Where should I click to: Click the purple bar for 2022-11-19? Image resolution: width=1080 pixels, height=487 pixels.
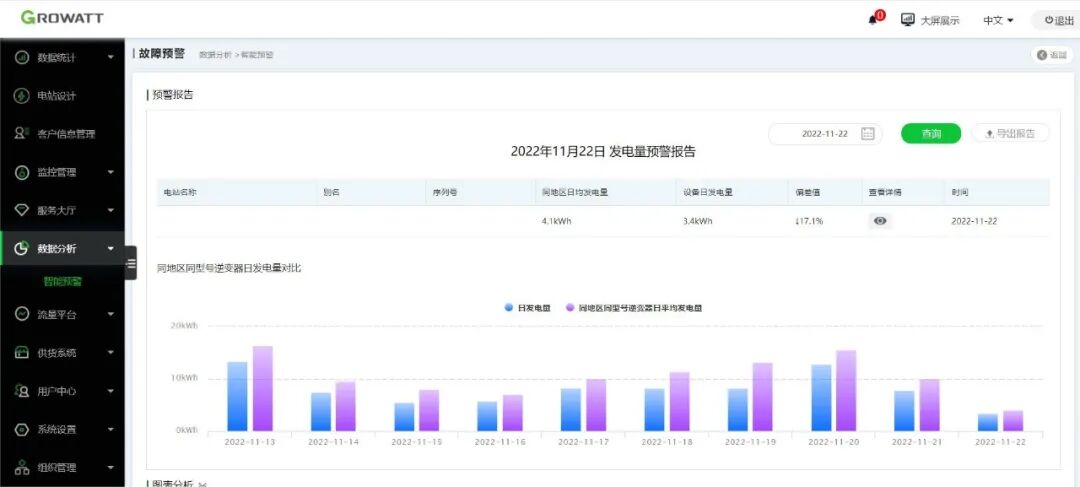pyautogui.click(x=762, y=397)
